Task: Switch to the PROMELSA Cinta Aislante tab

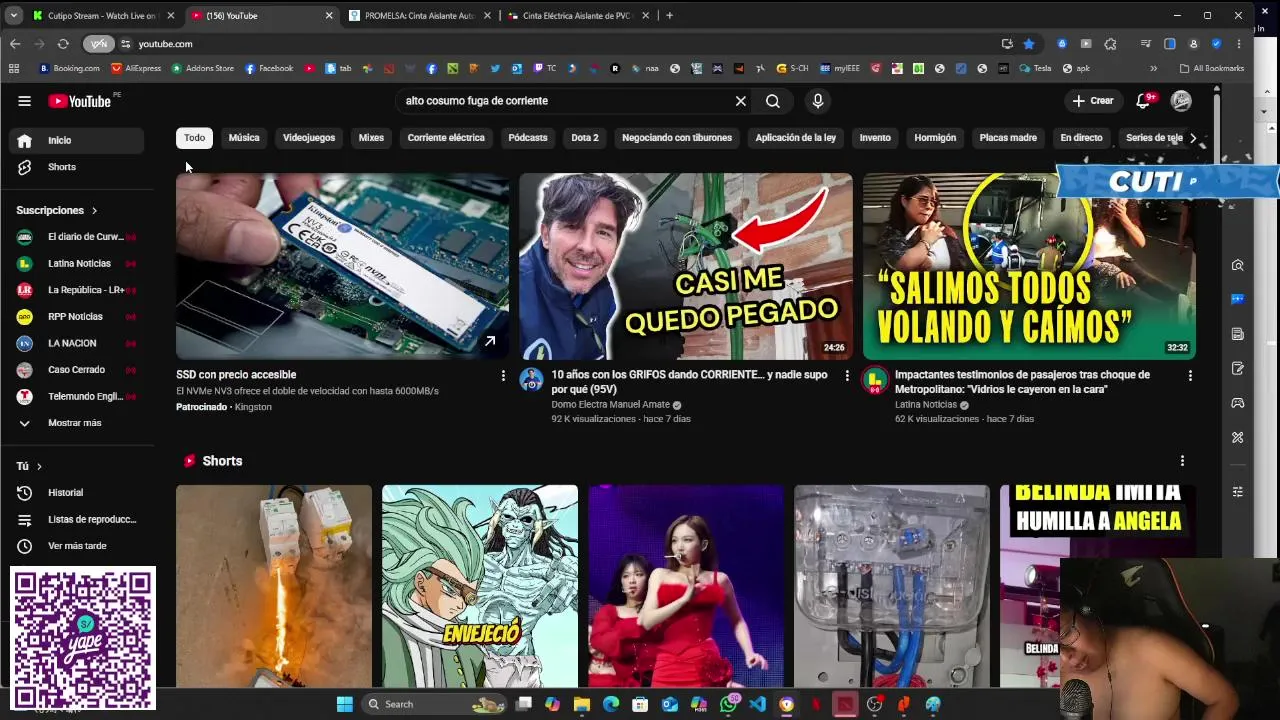Action: pyautogui.click(x=421, y=16)
